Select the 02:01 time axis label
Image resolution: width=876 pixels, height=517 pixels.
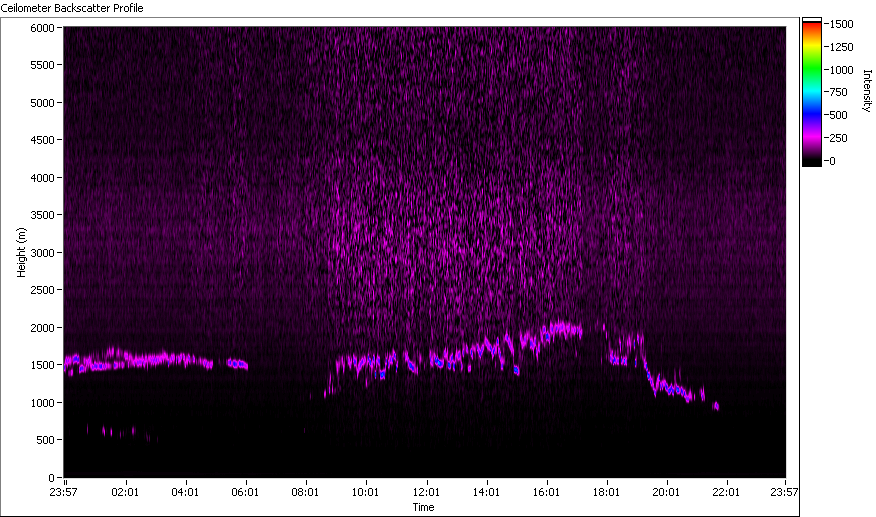click(x=125, y=492)
